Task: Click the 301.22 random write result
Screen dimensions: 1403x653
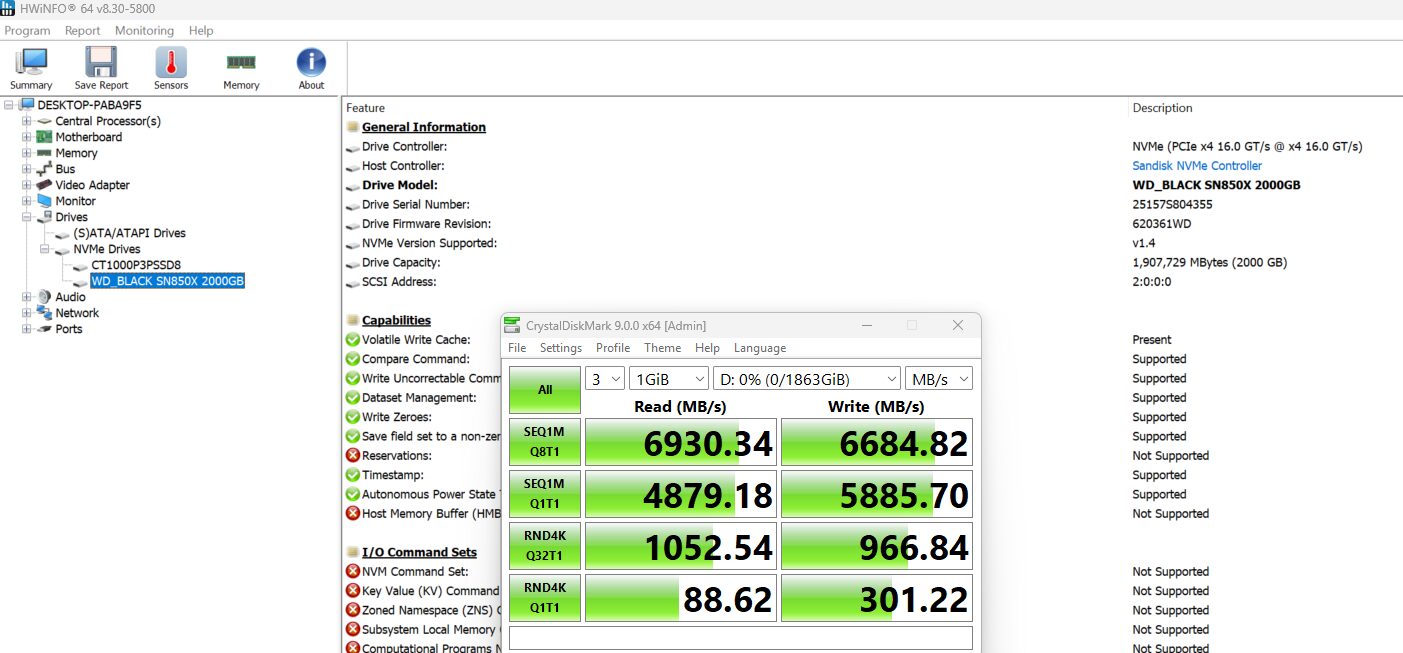Action: pyautogui.click(x=877, y=598)
